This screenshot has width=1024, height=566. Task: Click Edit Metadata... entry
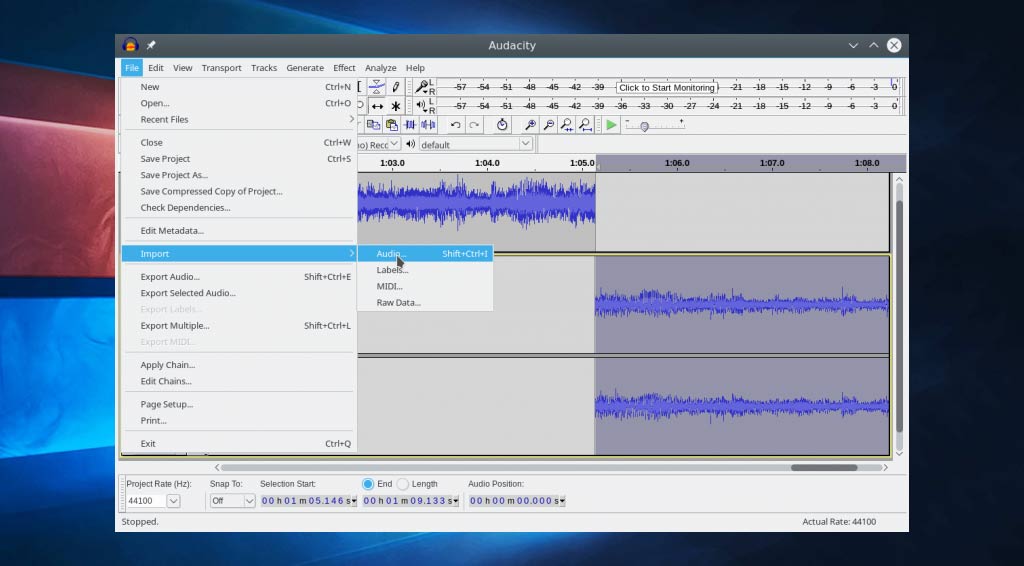click(x=239, y=230)
